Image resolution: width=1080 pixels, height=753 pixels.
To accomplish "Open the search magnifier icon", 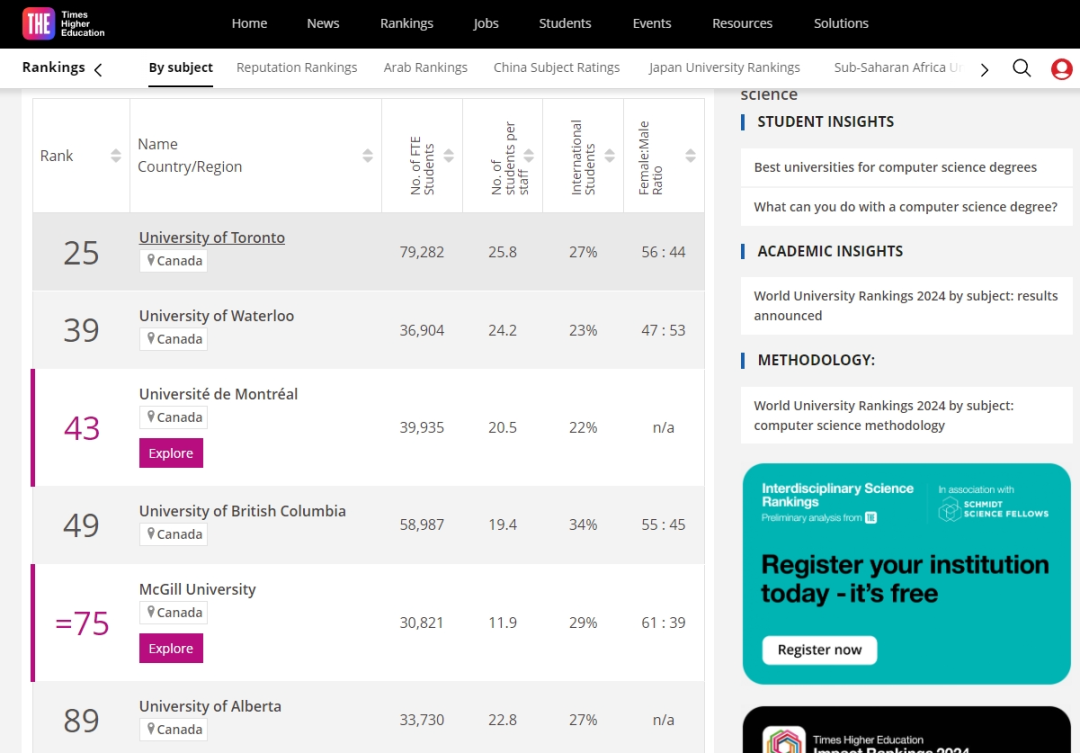I will click(1021, 68).
